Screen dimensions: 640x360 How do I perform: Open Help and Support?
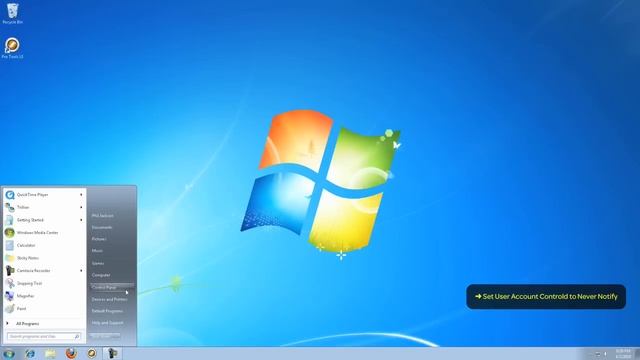click(107, 323)
